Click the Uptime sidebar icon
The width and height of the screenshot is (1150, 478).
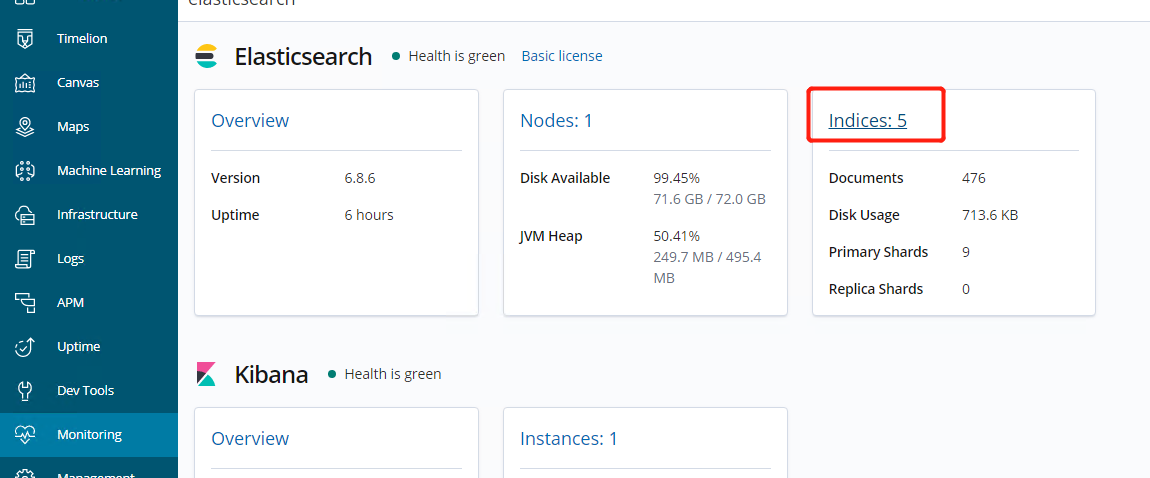click(25, 347)
